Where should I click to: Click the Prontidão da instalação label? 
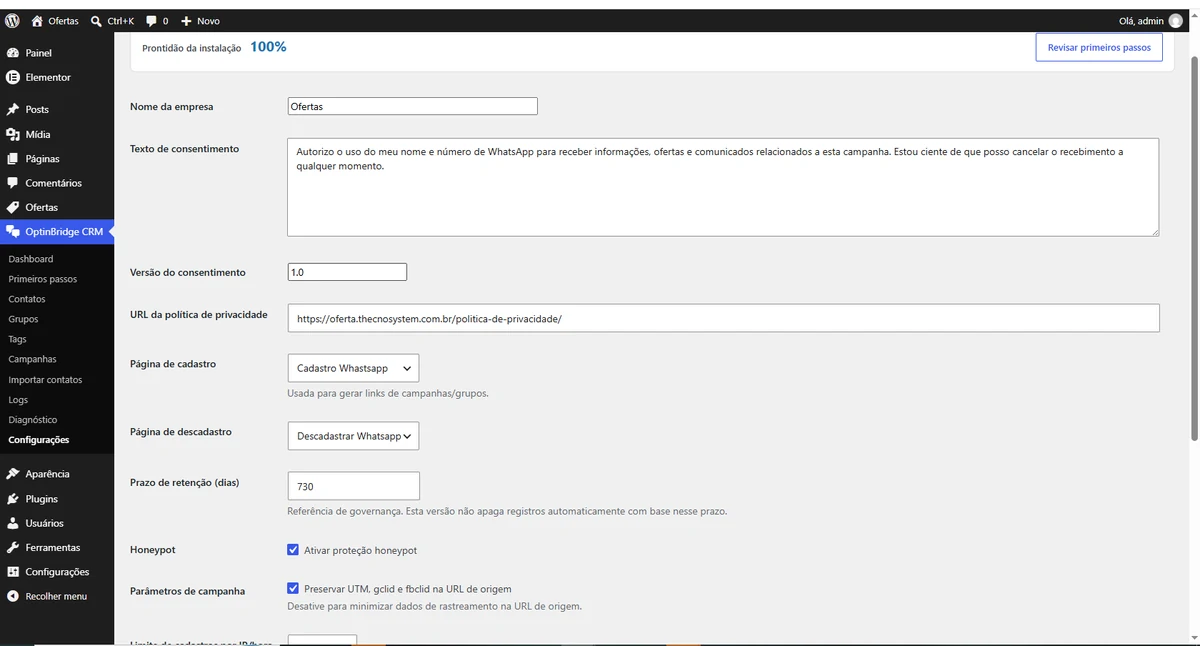pyautogui.click(x=192, y=48)
